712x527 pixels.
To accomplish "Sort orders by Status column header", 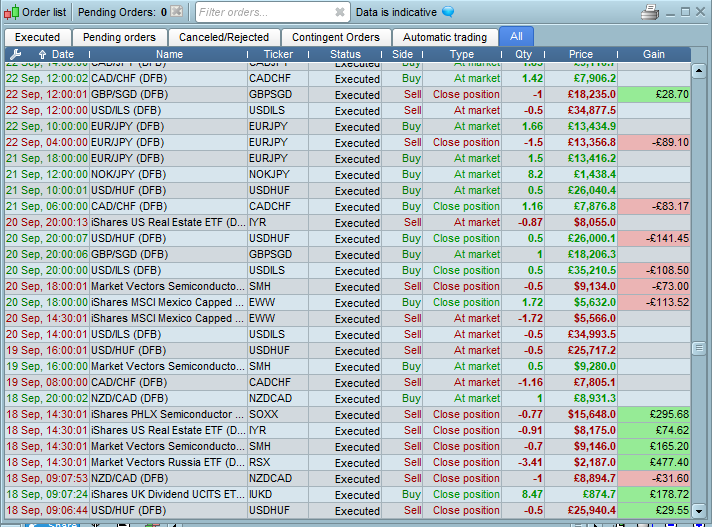I will click(345, 54).
